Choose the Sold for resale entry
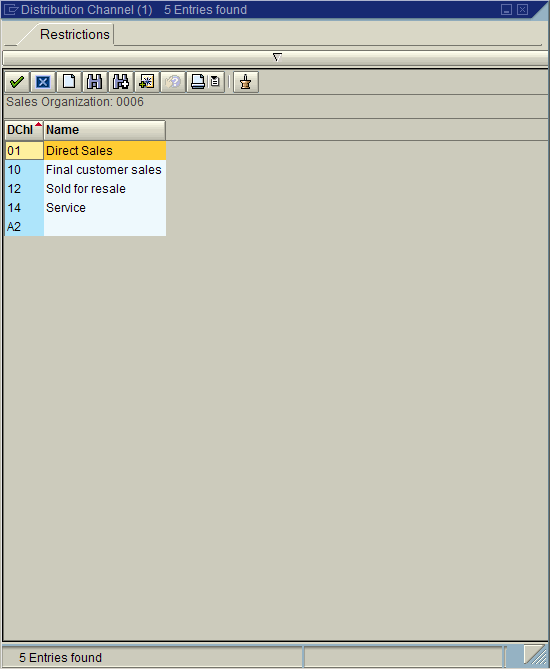 click(x=85, y=189)
